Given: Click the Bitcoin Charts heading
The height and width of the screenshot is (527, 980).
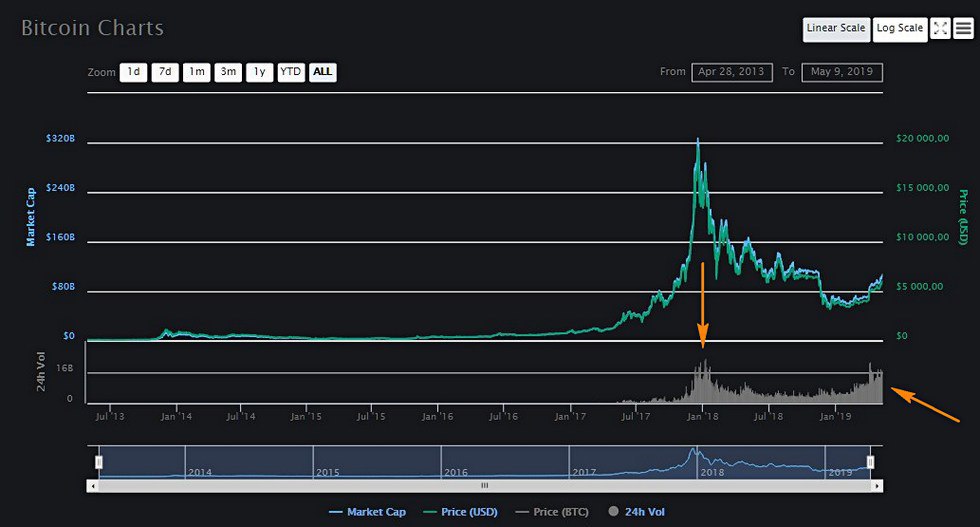Looking at the screenshot, I should point(92,28).
